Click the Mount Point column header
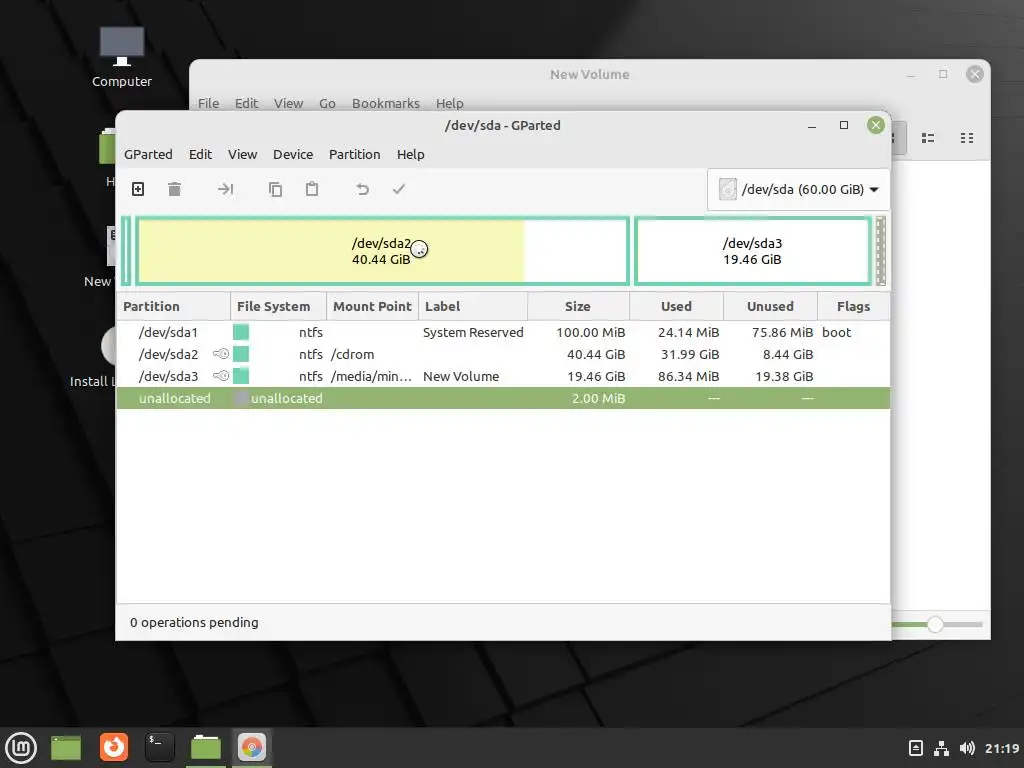Screen dimensions: 1024x768 pyautogui.click(x=372, y=307)
